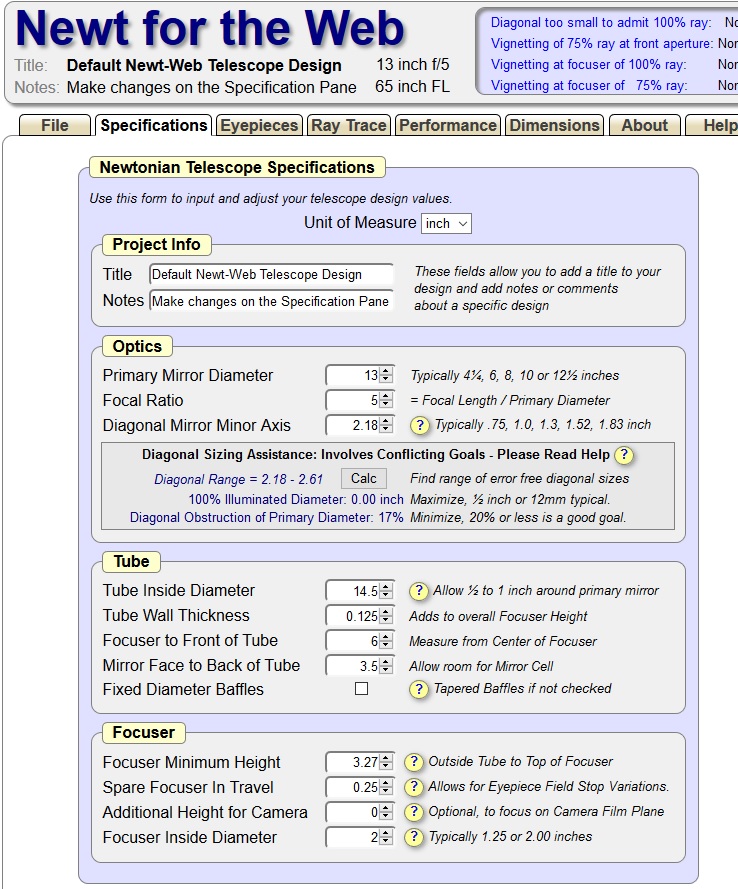This screenshot has height=889, width=738.
Task: Open the Help tab
Action: 713,125
